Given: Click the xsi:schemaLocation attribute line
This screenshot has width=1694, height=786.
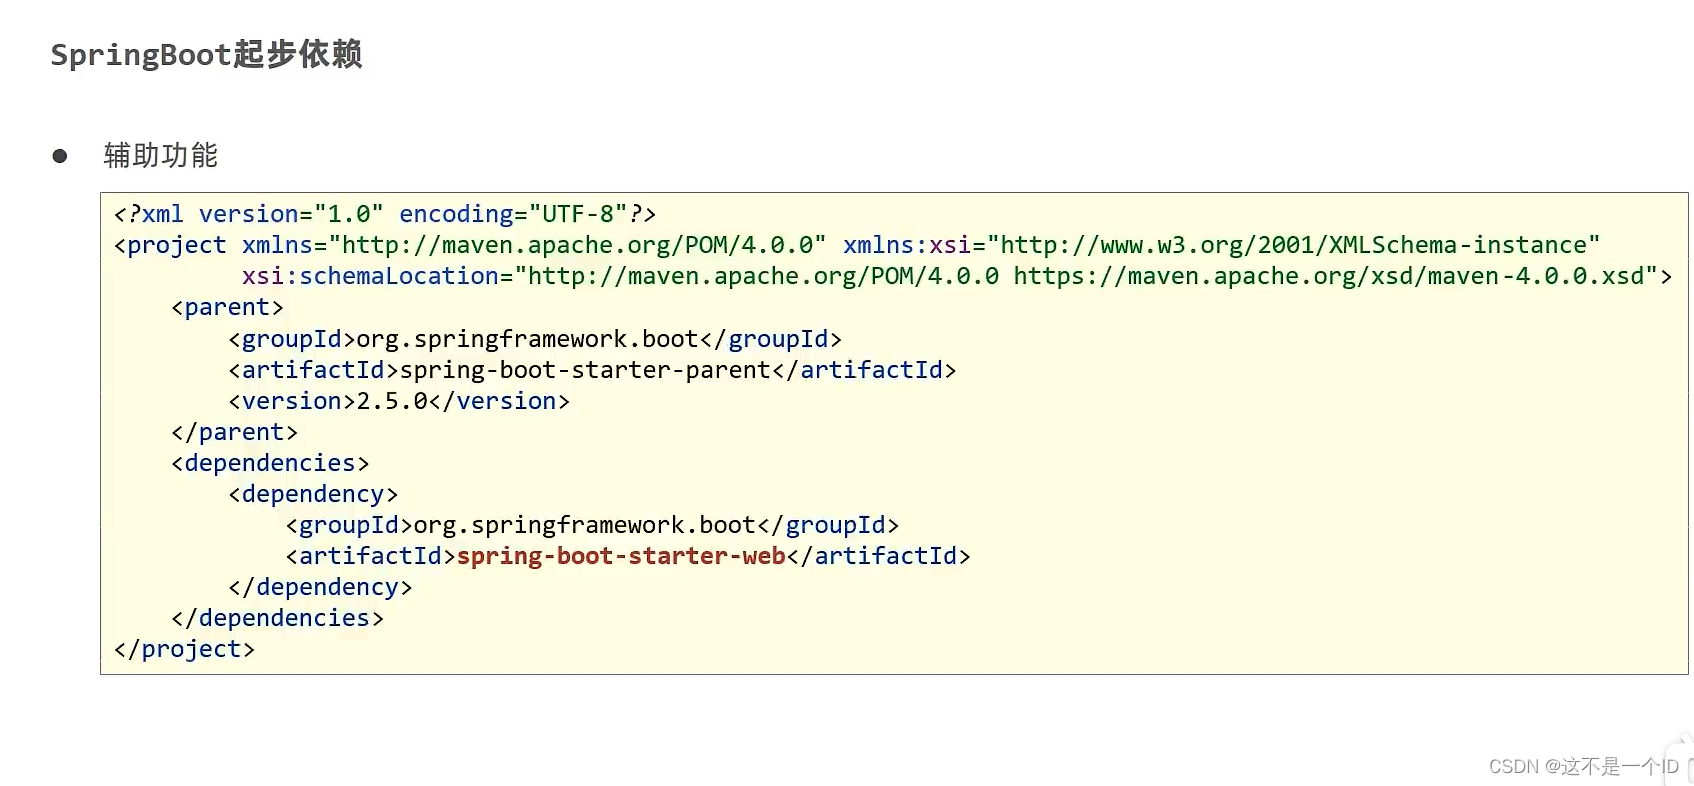Looking at the screenshot, I should coord(957,276).
